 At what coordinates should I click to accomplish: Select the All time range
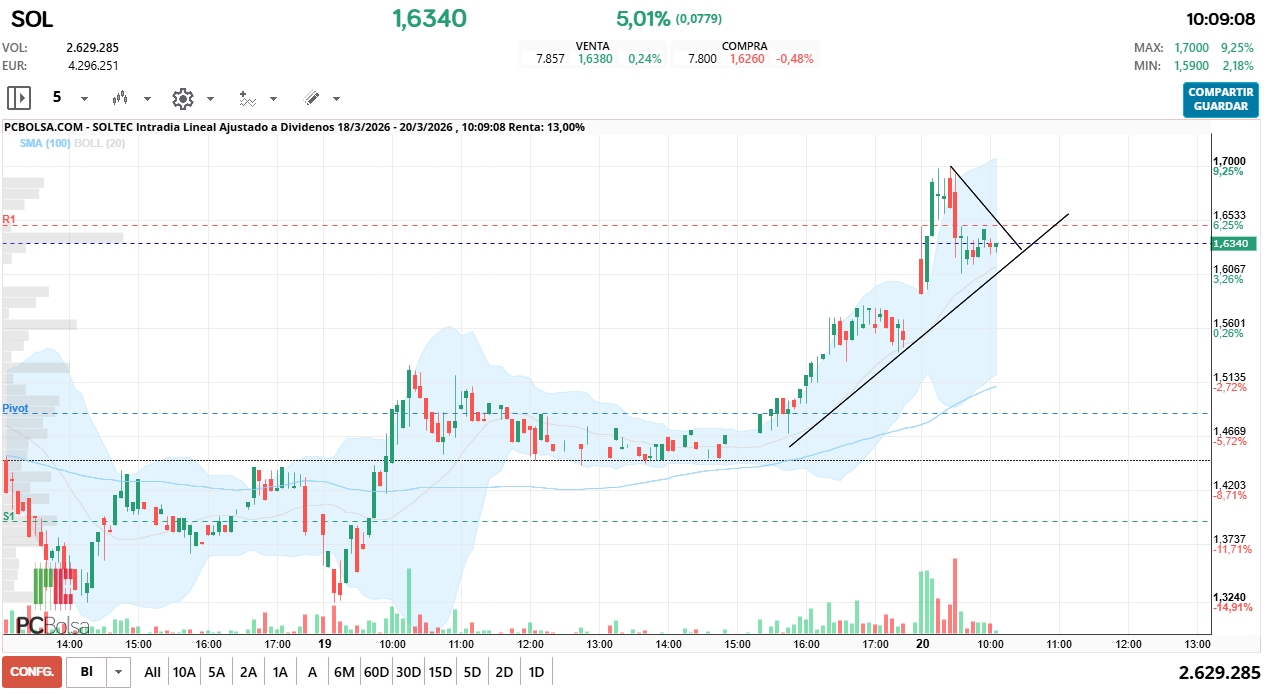click(152, 672)
